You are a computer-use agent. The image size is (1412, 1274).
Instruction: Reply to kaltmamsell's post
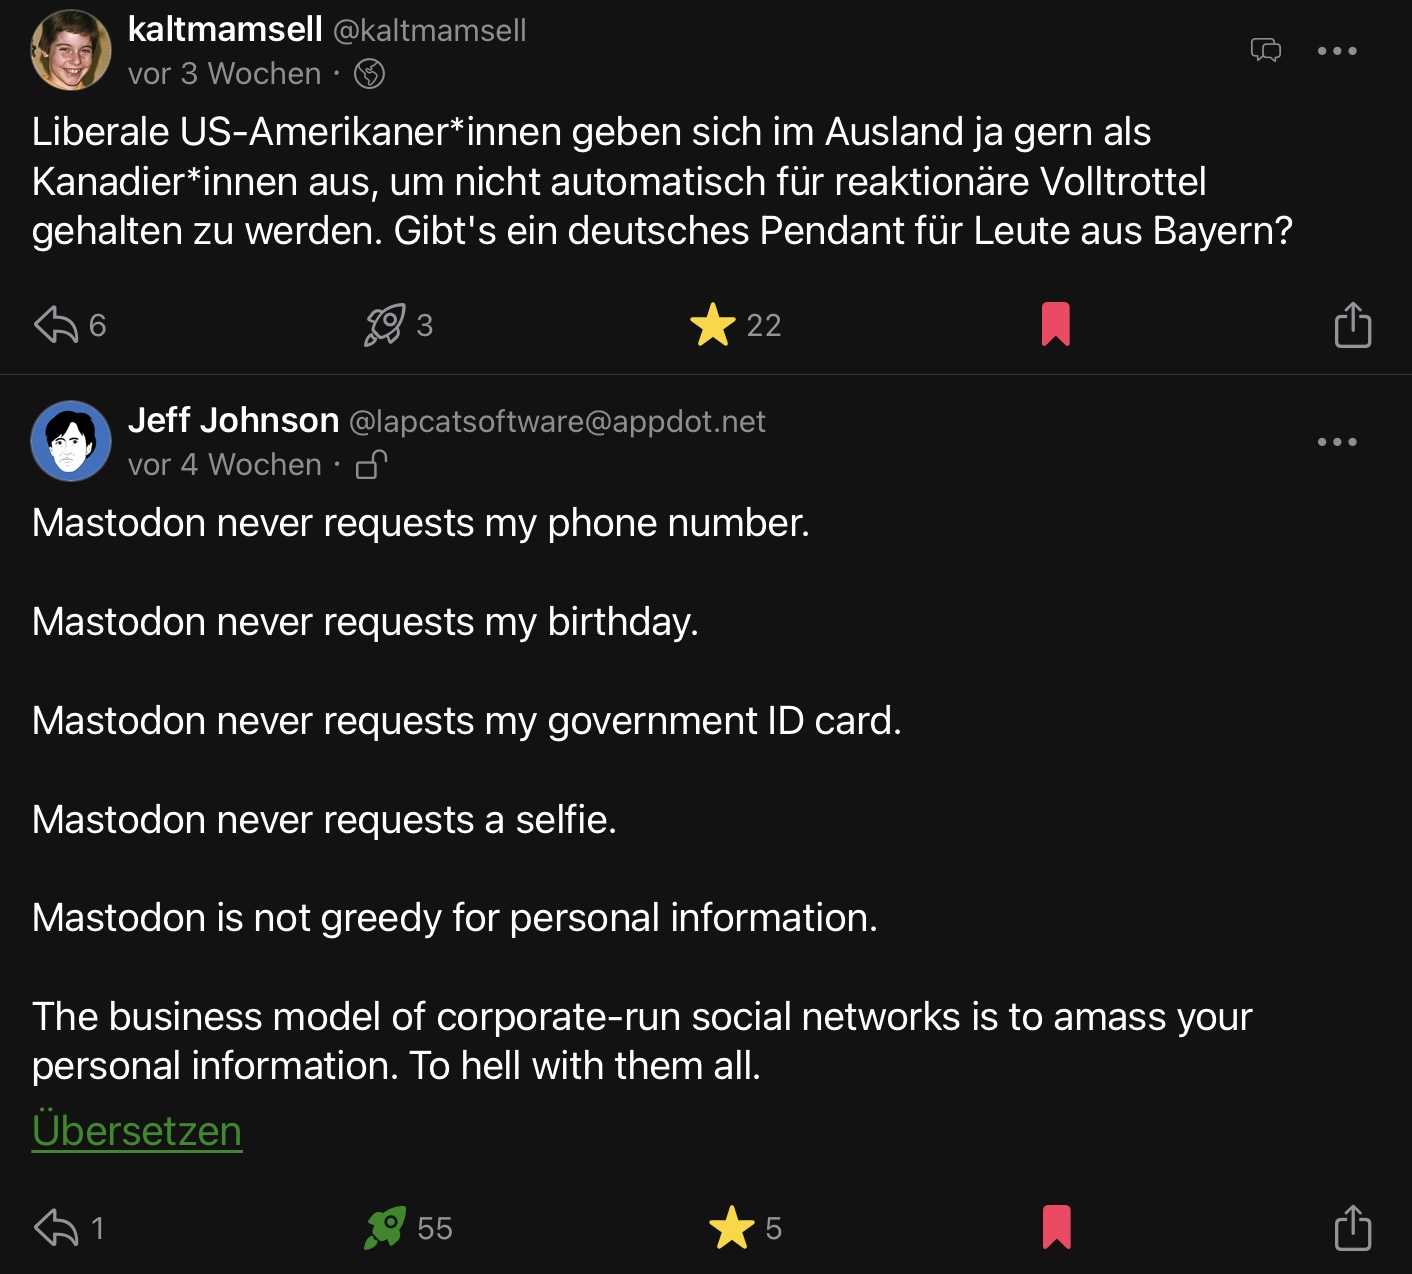(x=56, y=325)
